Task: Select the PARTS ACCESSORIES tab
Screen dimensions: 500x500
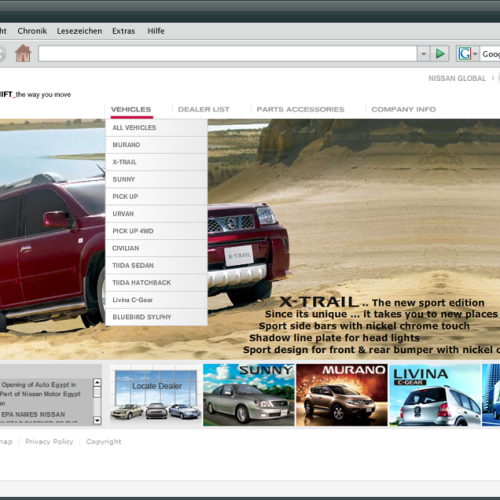Action: [x=300, y=109]
